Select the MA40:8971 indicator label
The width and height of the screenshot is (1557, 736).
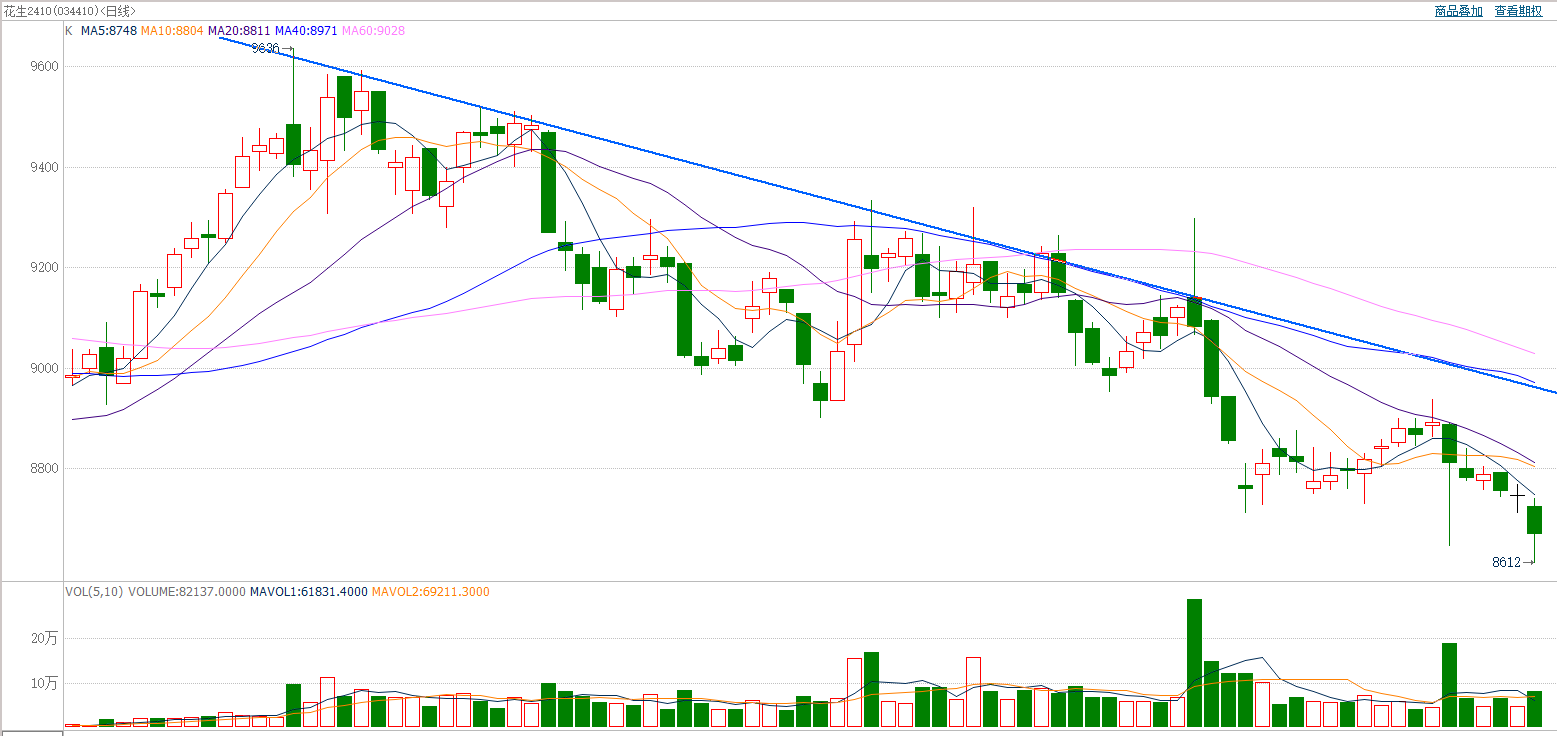(x=306, y=31)
